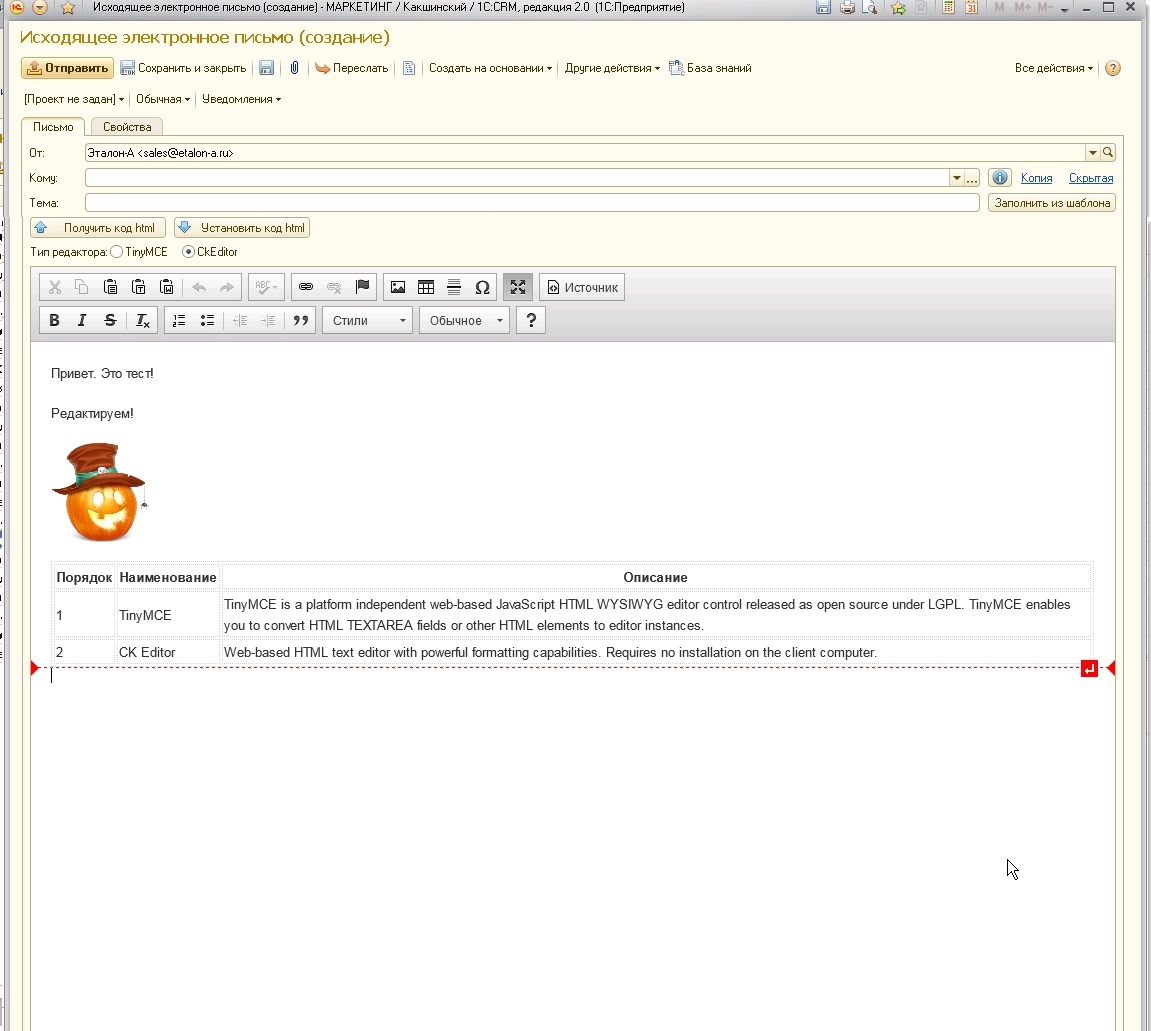The width and height of the screenshot is (1151, 1031).
Task: Insert a numbered list
Action: (179, 320)
